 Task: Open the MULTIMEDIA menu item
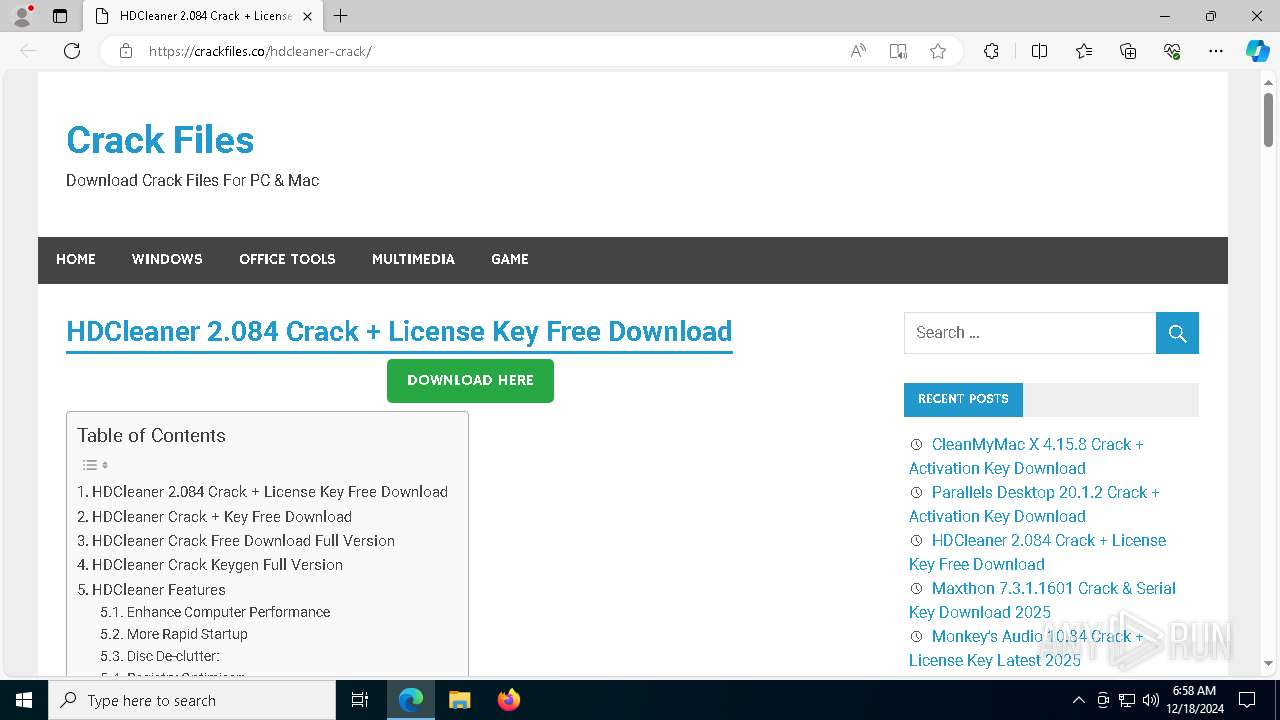coord(413,259)
